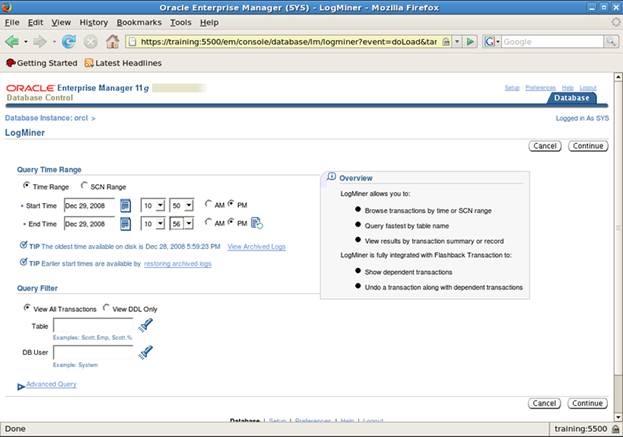Click into the Table filter field
The image size is (623, 437).
pyautogui.click(x=93, y=325)
